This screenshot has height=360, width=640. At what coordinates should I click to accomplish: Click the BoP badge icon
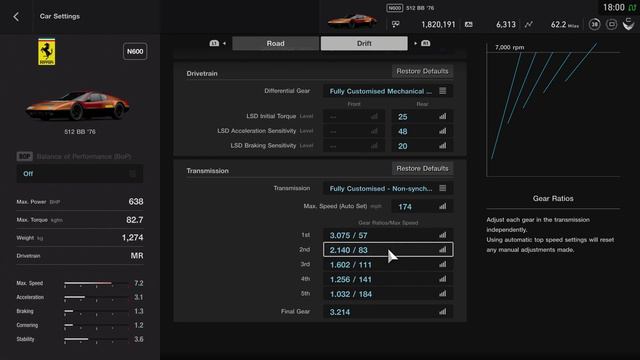24,156
